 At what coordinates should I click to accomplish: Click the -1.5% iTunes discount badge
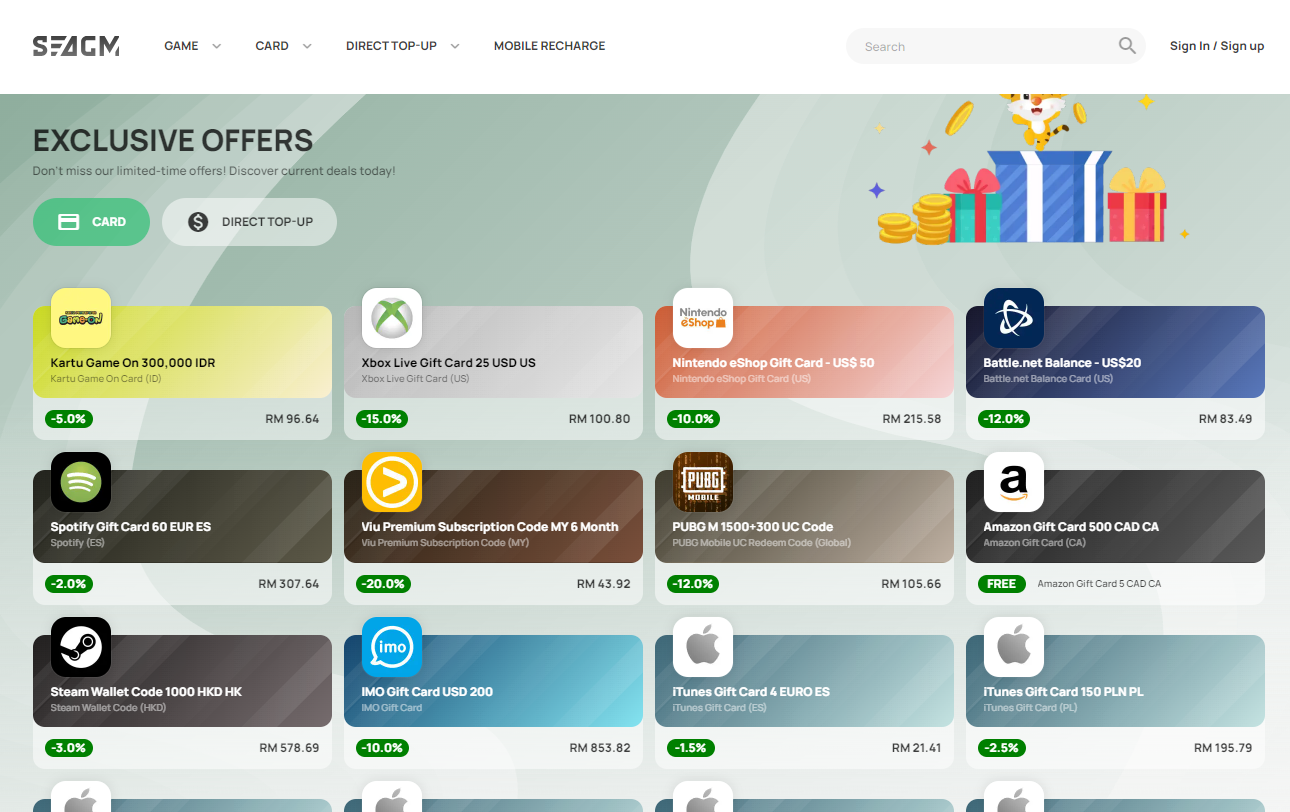click(690, 748)
